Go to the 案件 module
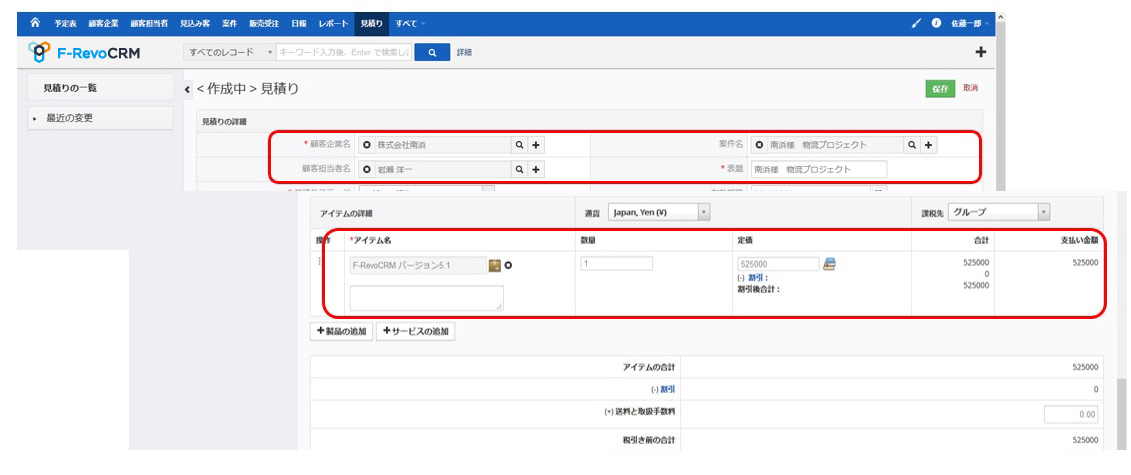 tap(229, 24)
